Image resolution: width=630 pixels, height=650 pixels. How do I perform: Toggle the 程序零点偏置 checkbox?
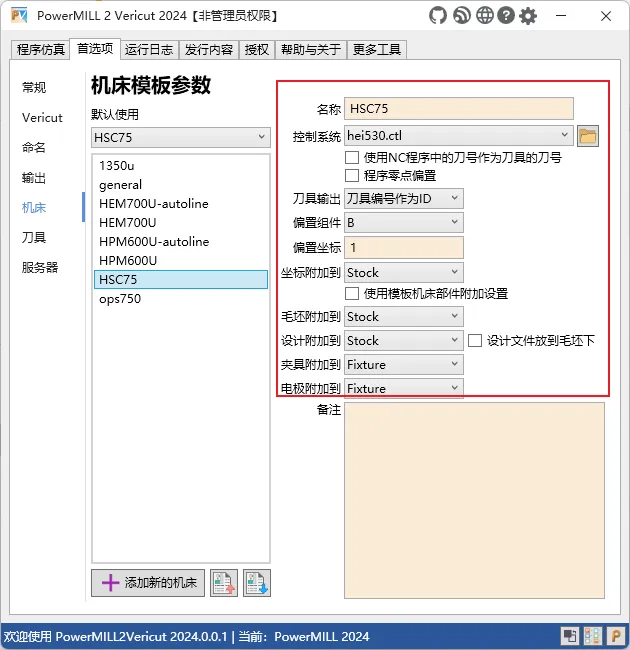point(352,175)
